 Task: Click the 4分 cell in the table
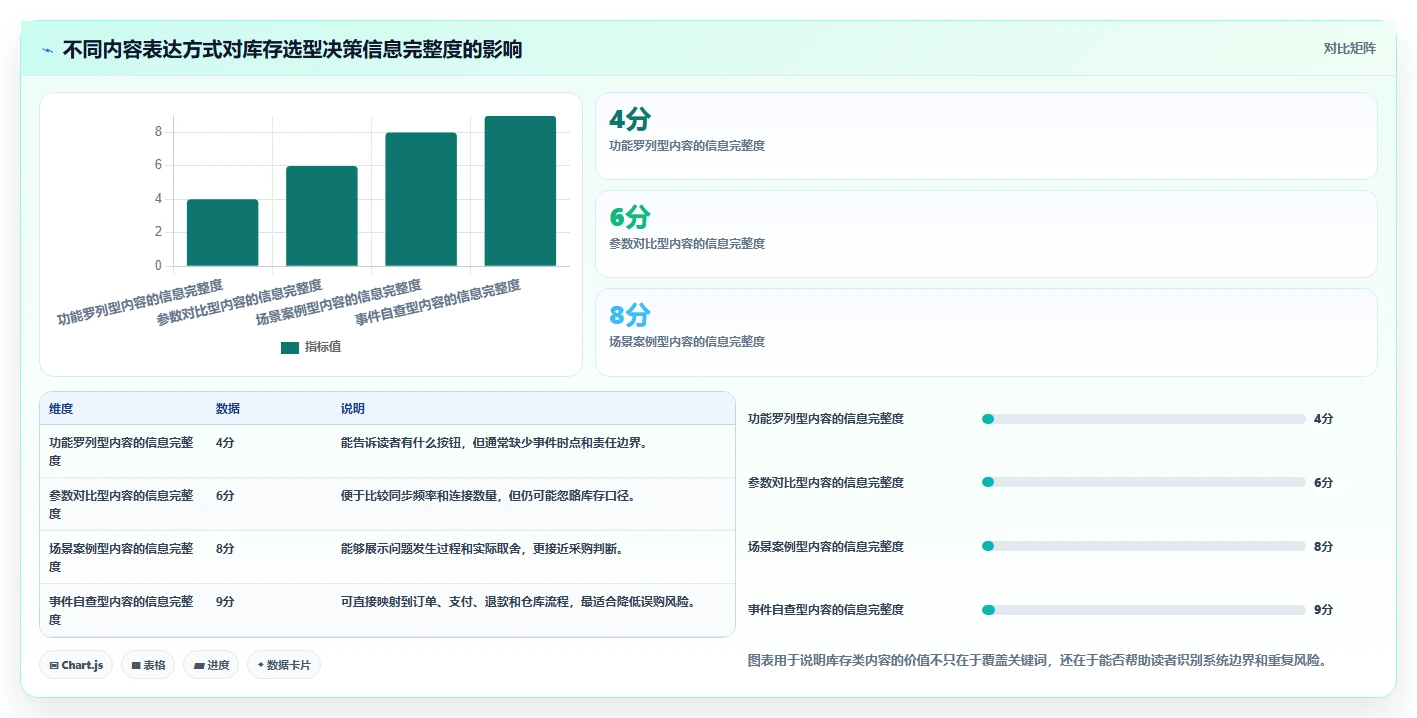pos(225,443)
